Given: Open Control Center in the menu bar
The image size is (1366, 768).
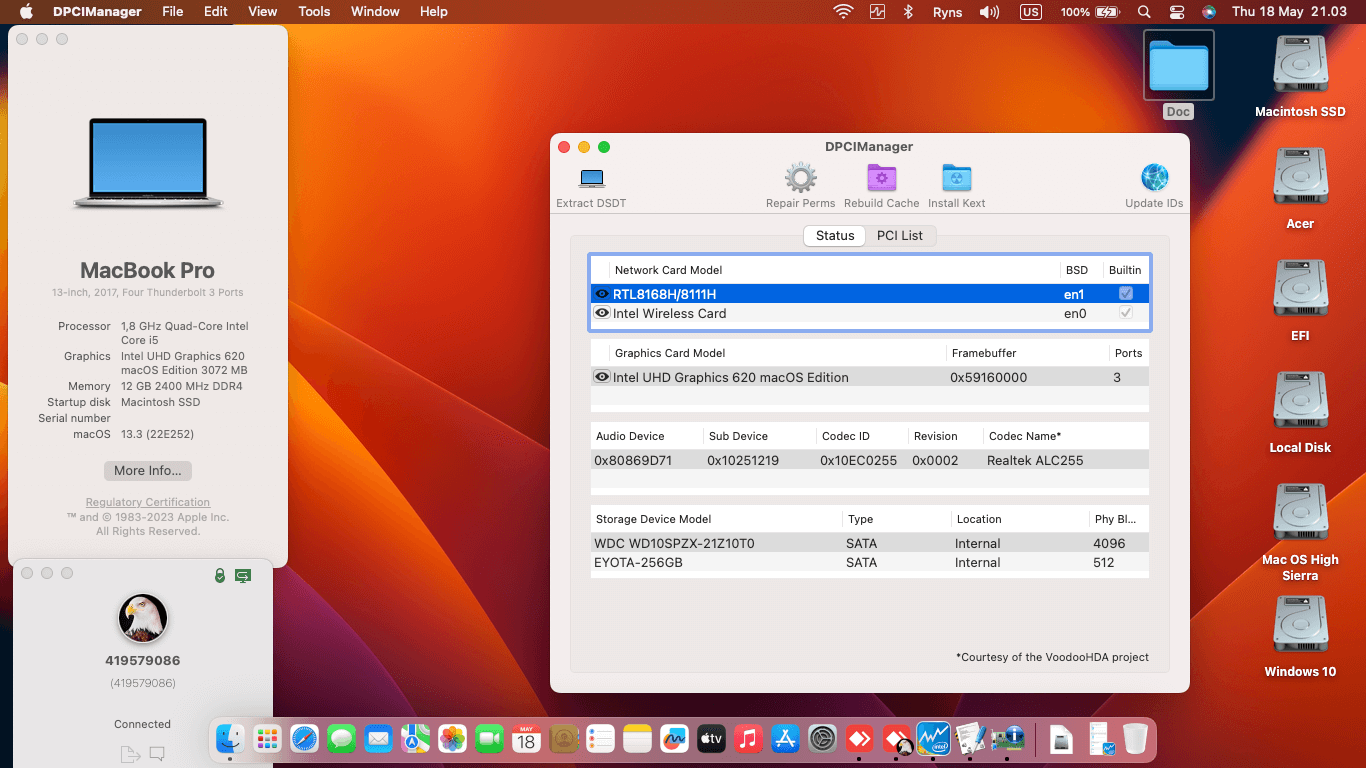Looking at the screenshot, I should 1177,12.
